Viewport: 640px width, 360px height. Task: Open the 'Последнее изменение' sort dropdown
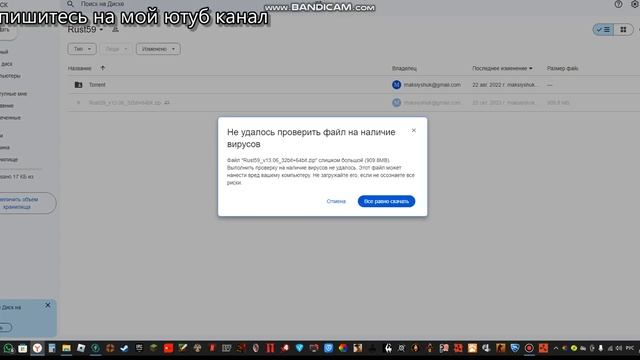[x=502, y=68]
